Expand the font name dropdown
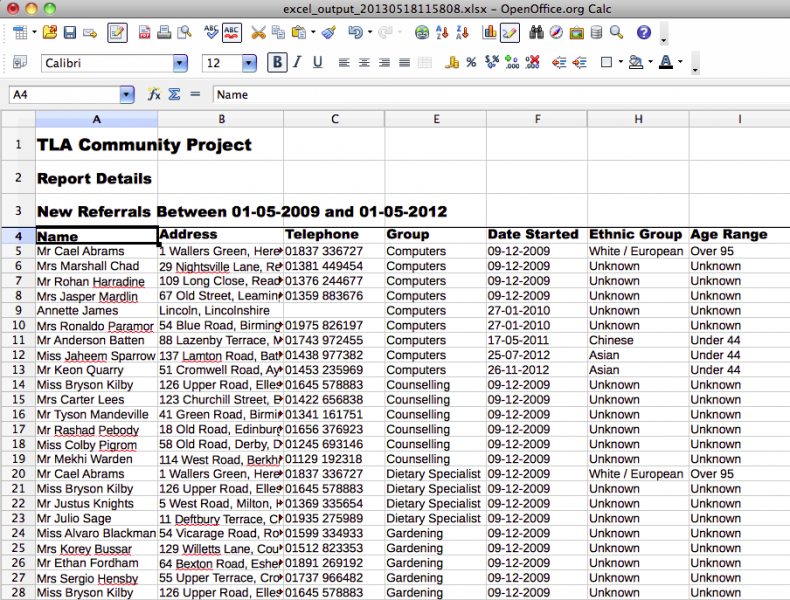 click(x=180, y=63)
